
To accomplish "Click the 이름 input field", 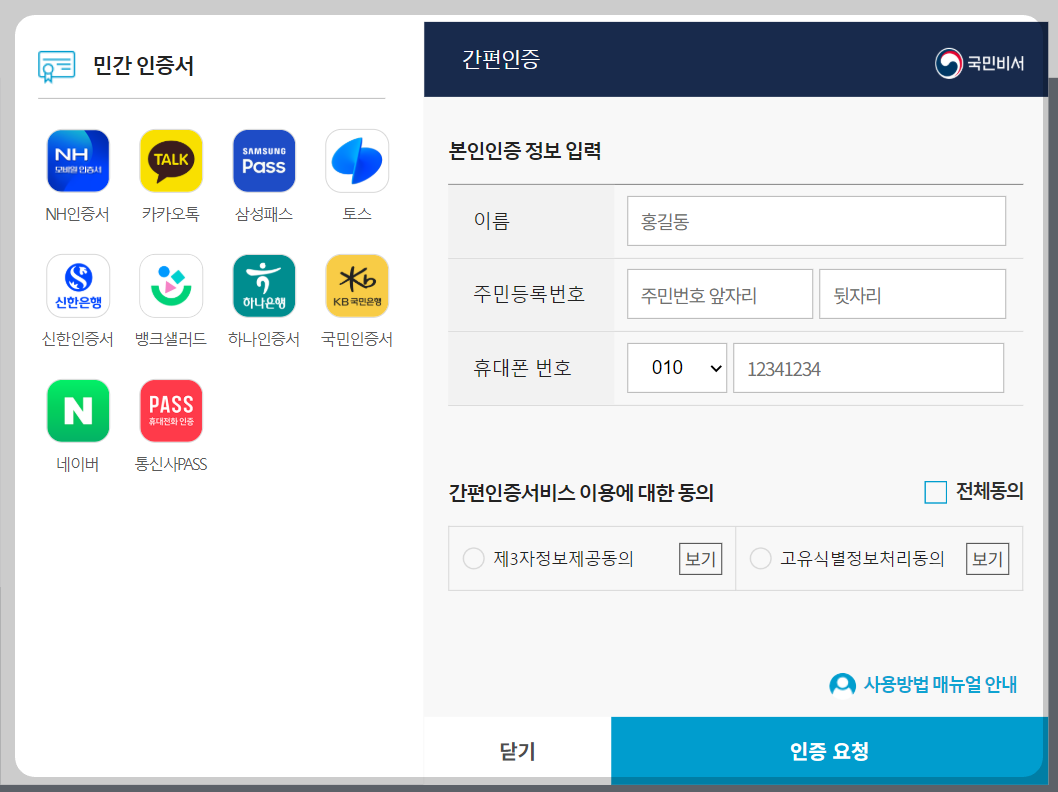I will 816,221.
